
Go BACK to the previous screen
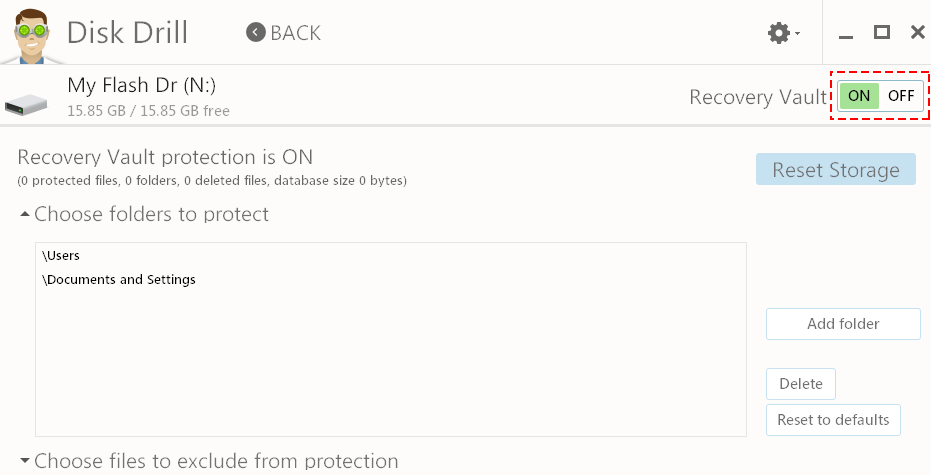(x=283, y=33)
